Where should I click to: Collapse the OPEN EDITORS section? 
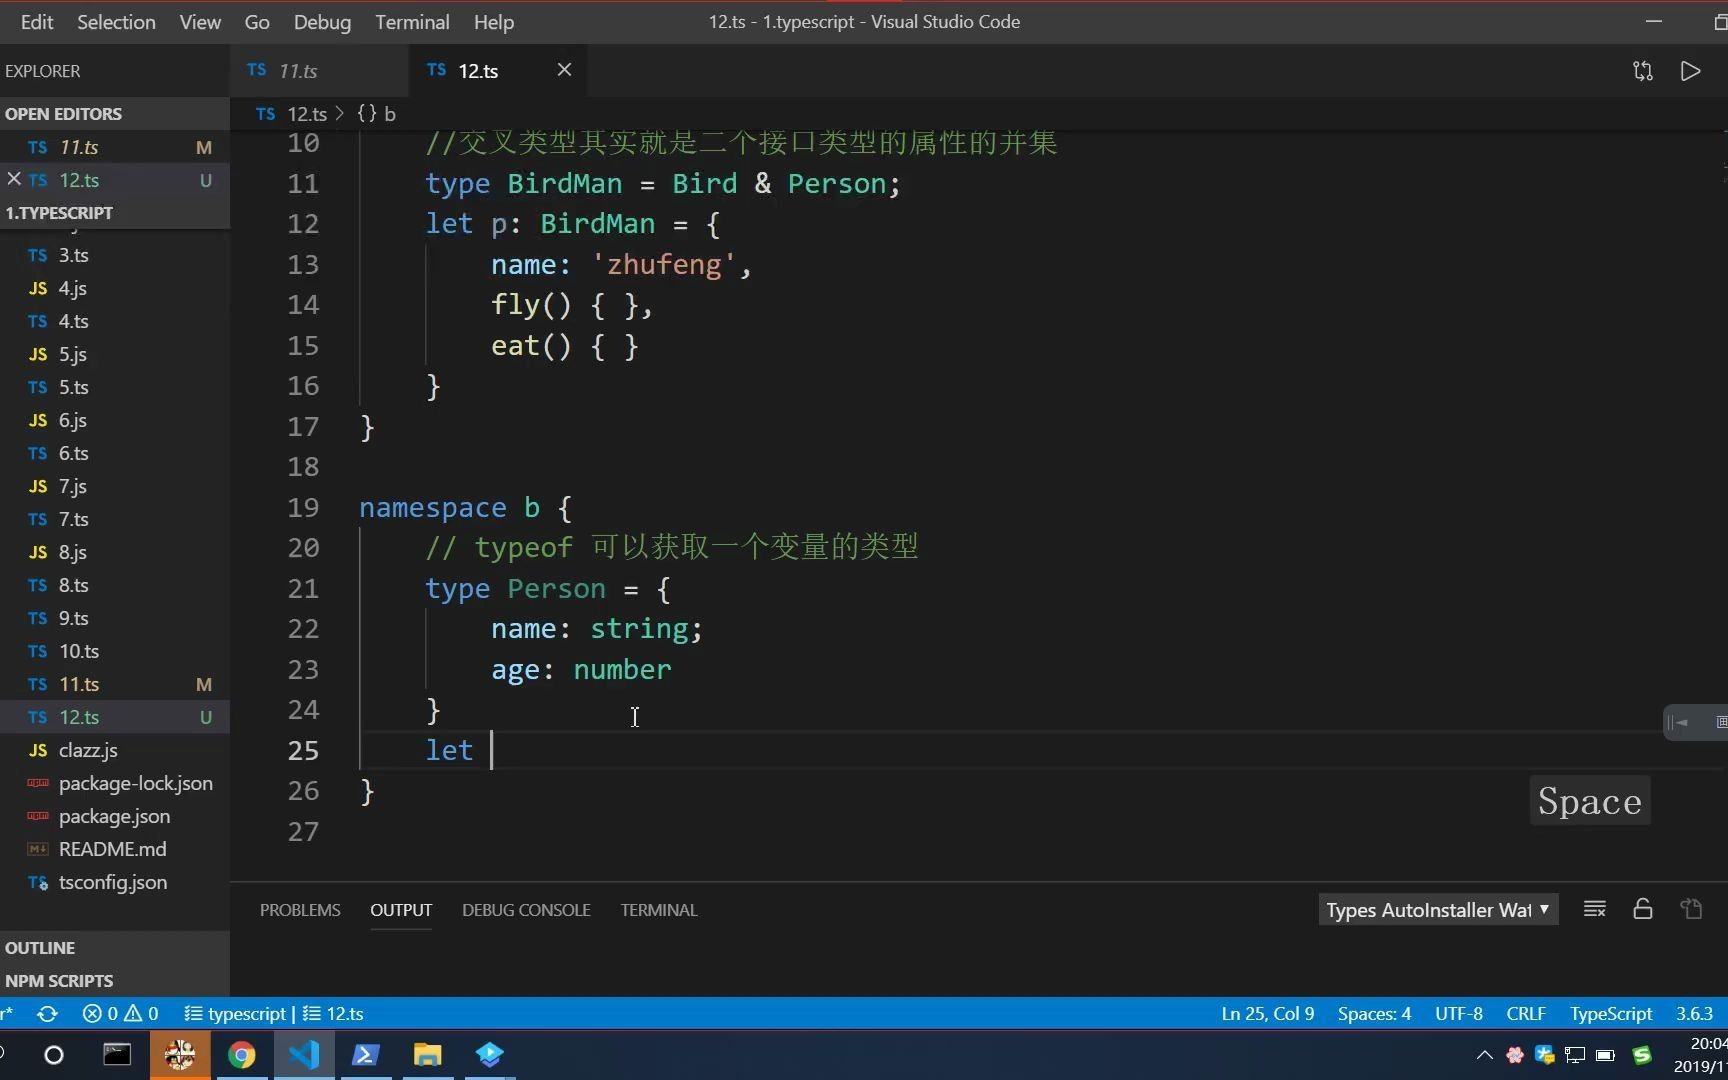tap(64, 113)
